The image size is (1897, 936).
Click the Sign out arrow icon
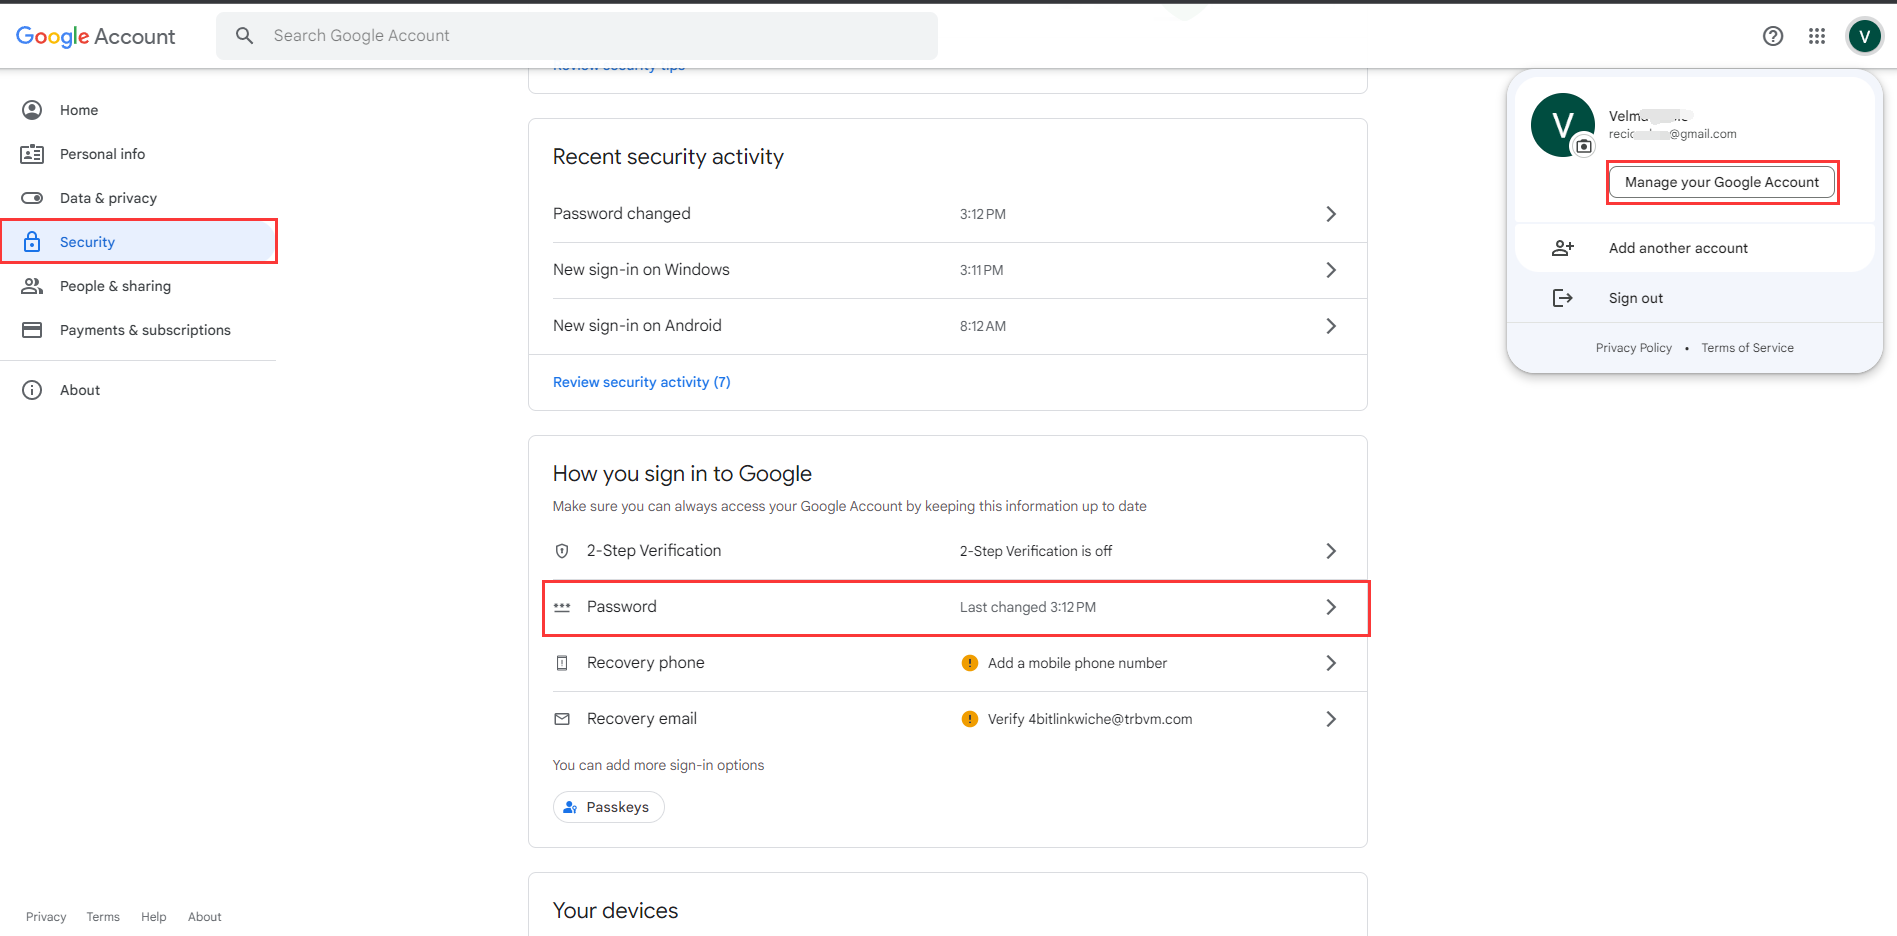pyautogui.click(x=1562, y=298)
